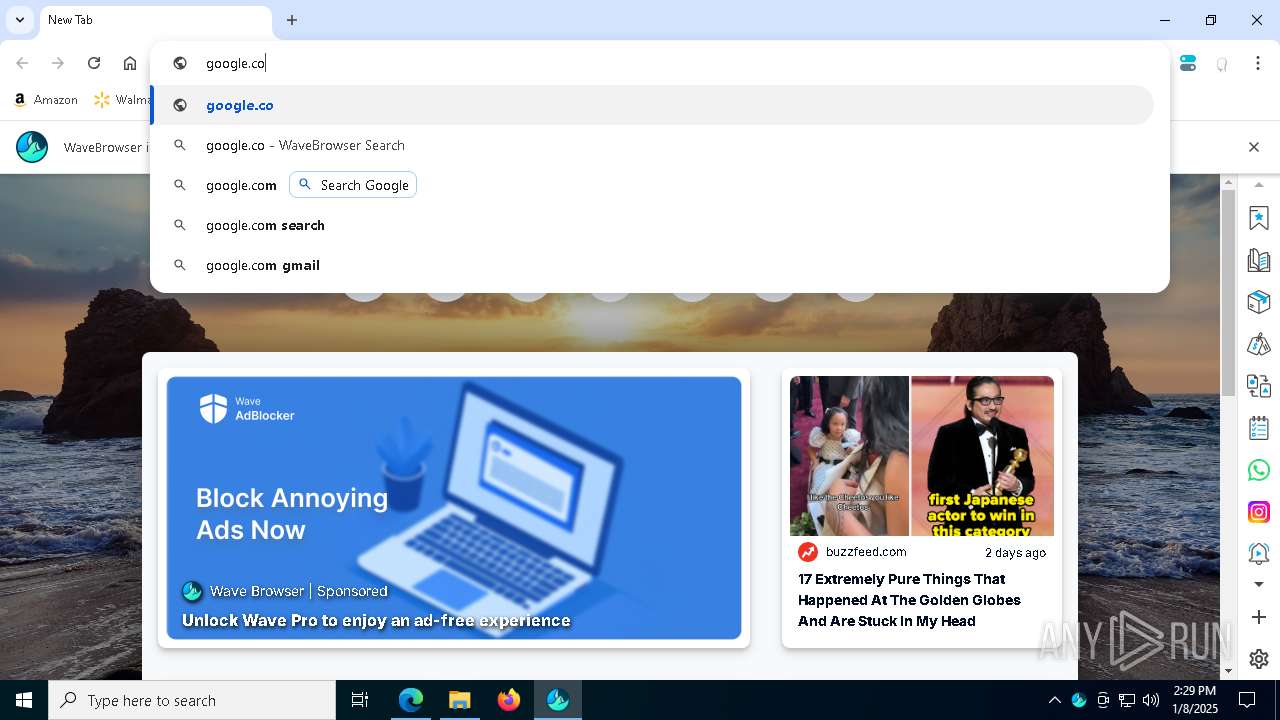
Task: Open the bookmarks star sidebar icon
Action: (1259, 217)
